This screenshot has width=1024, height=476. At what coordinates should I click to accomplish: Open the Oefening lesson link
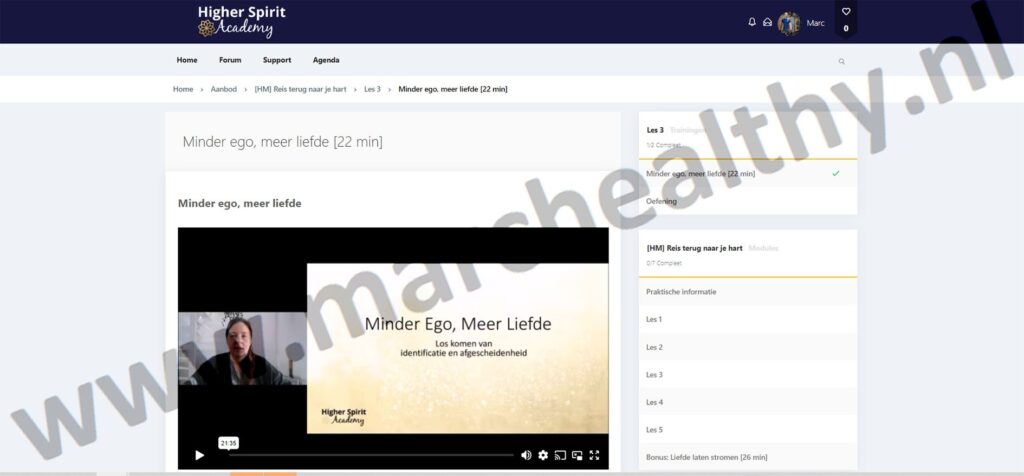pos(661,201)
